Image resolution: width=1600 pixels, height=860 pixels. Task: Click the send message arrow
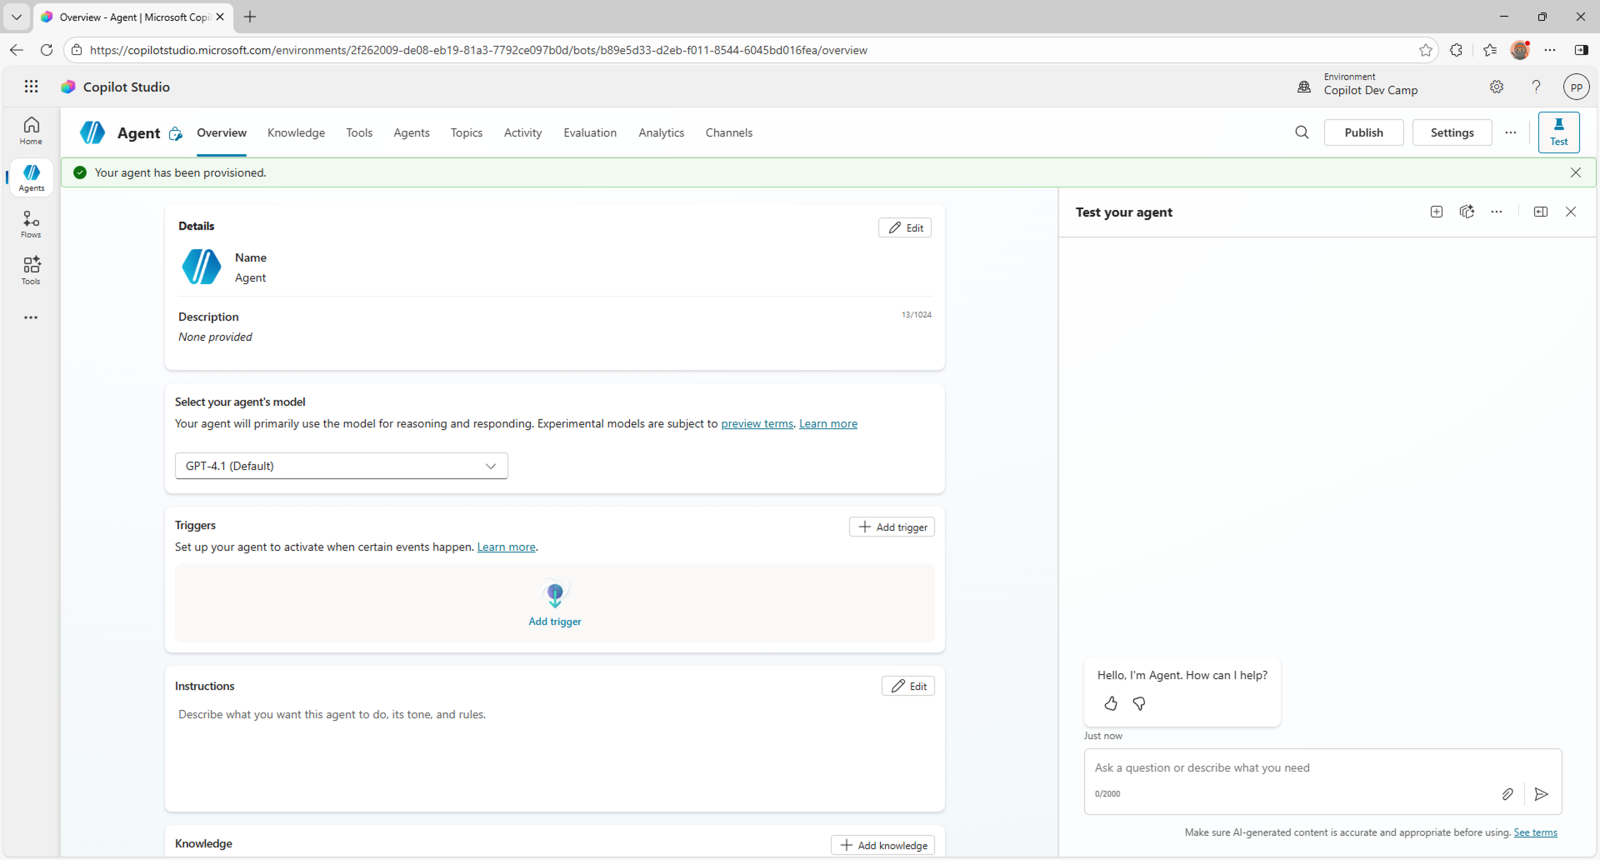[1541, 794]
